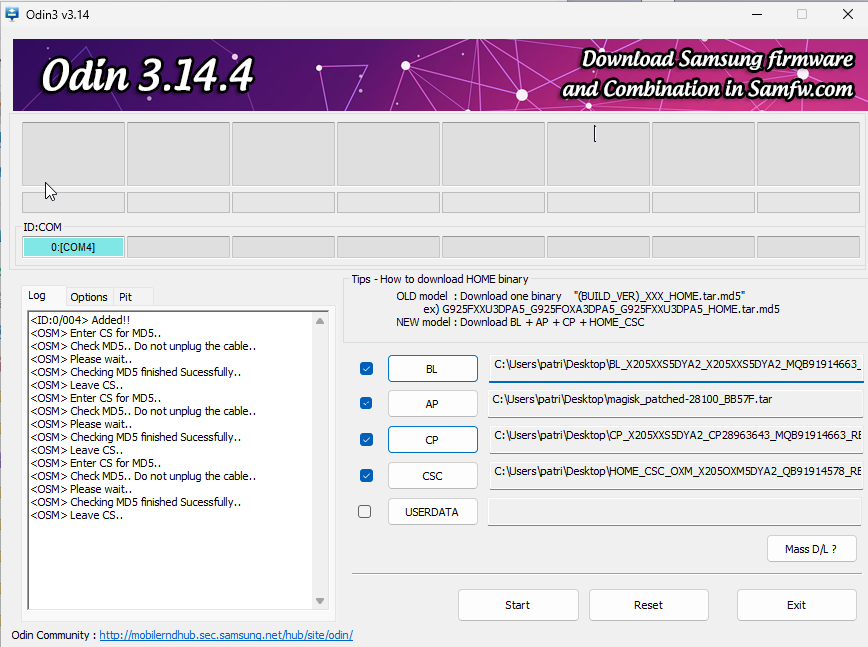Click the log panel scrollbar down arrow
Image resolution: width=868 pixels, height=647 pixels.
click(x=320, y=600)
